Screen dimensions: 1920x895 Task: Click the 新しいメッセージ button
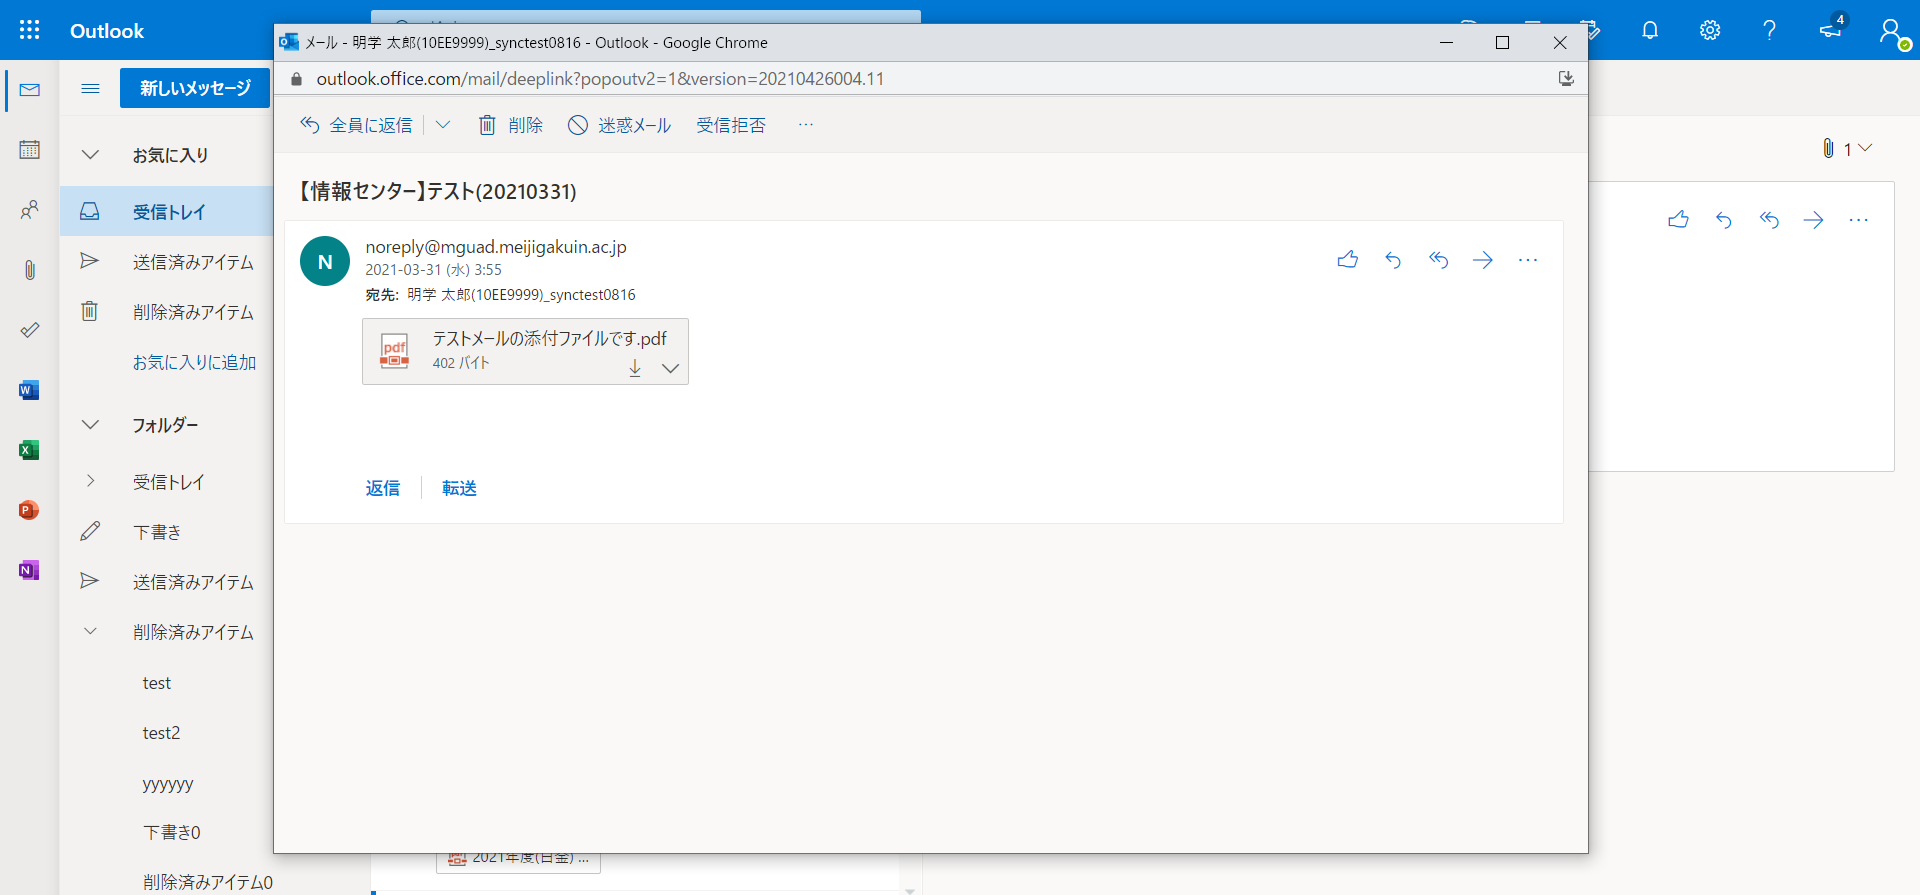[195, 88]
